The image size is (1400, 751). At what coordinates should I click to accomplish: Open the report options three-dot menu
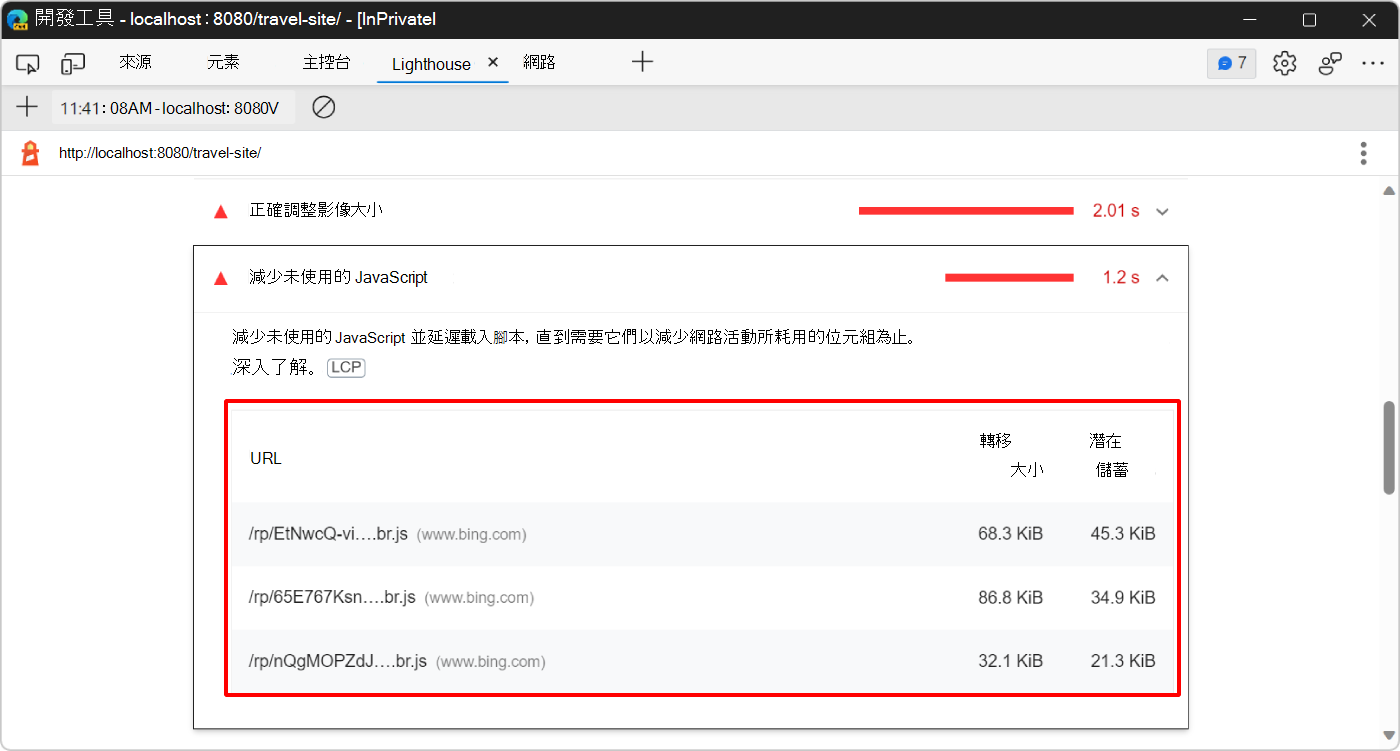pos(1363,152)
